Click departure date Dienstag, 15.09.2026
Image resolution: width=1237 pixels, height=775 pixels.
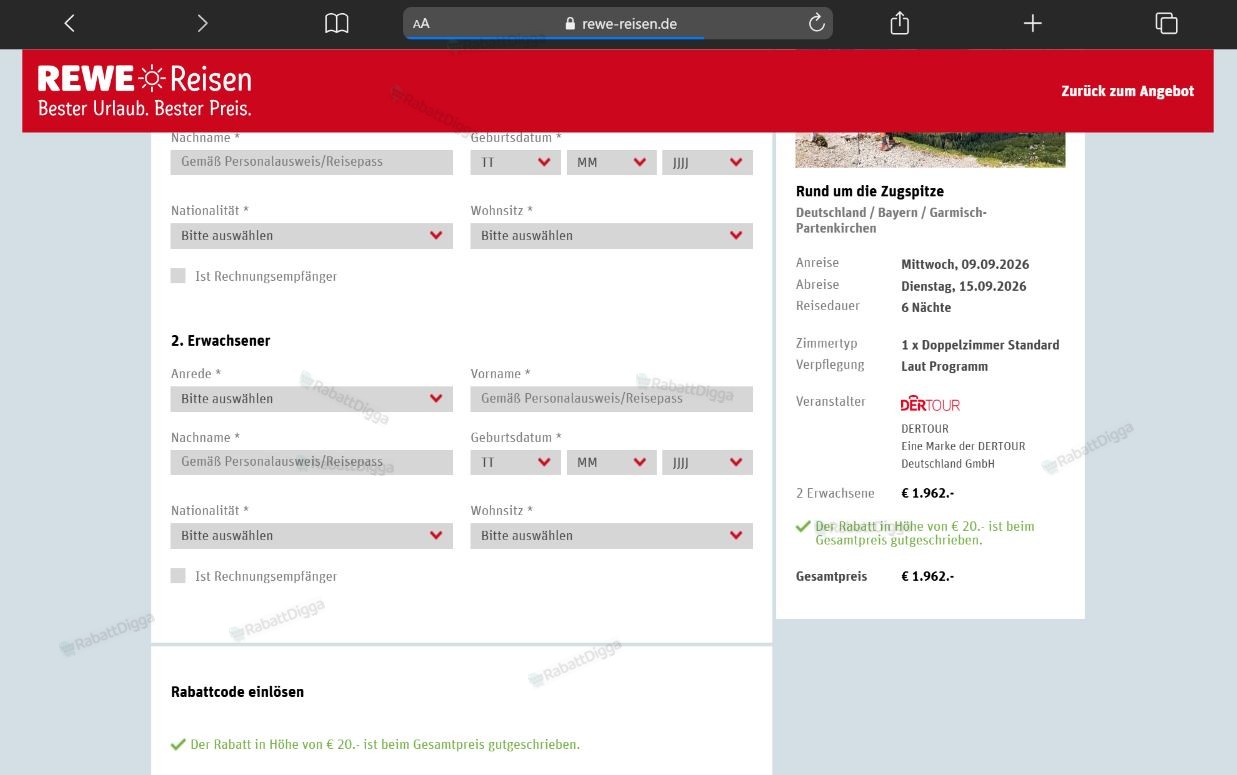pos(964,286)
